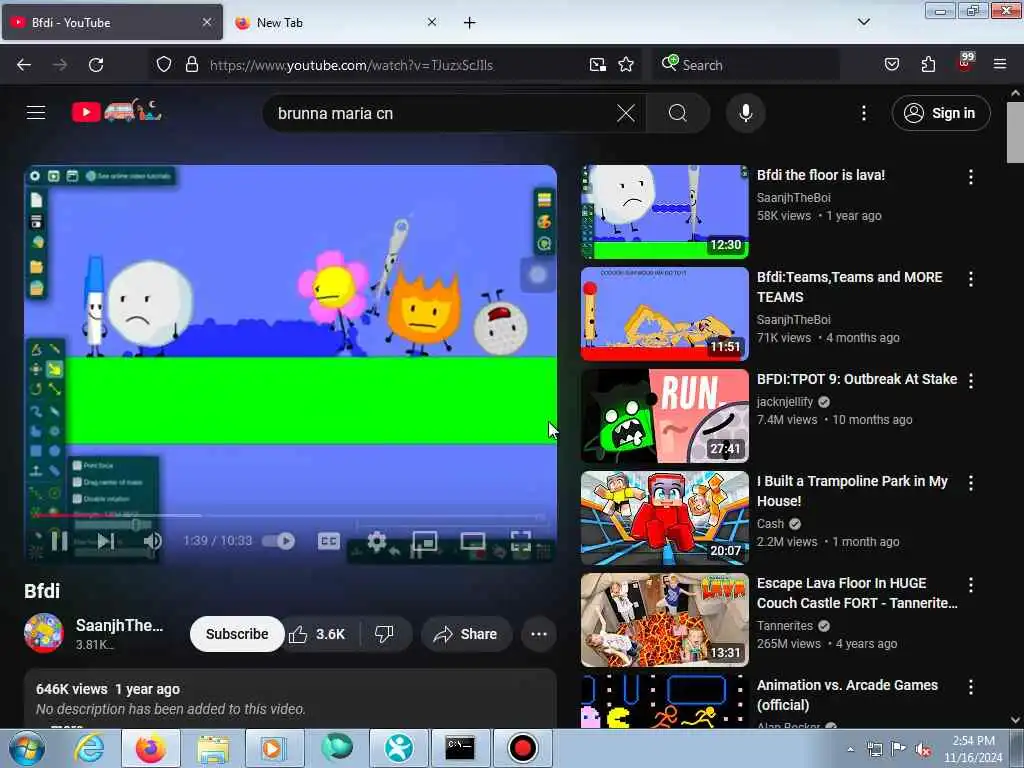Open YouTube guide hamburger menu
The image size is (1024, 768).
[x=36, y=113]
